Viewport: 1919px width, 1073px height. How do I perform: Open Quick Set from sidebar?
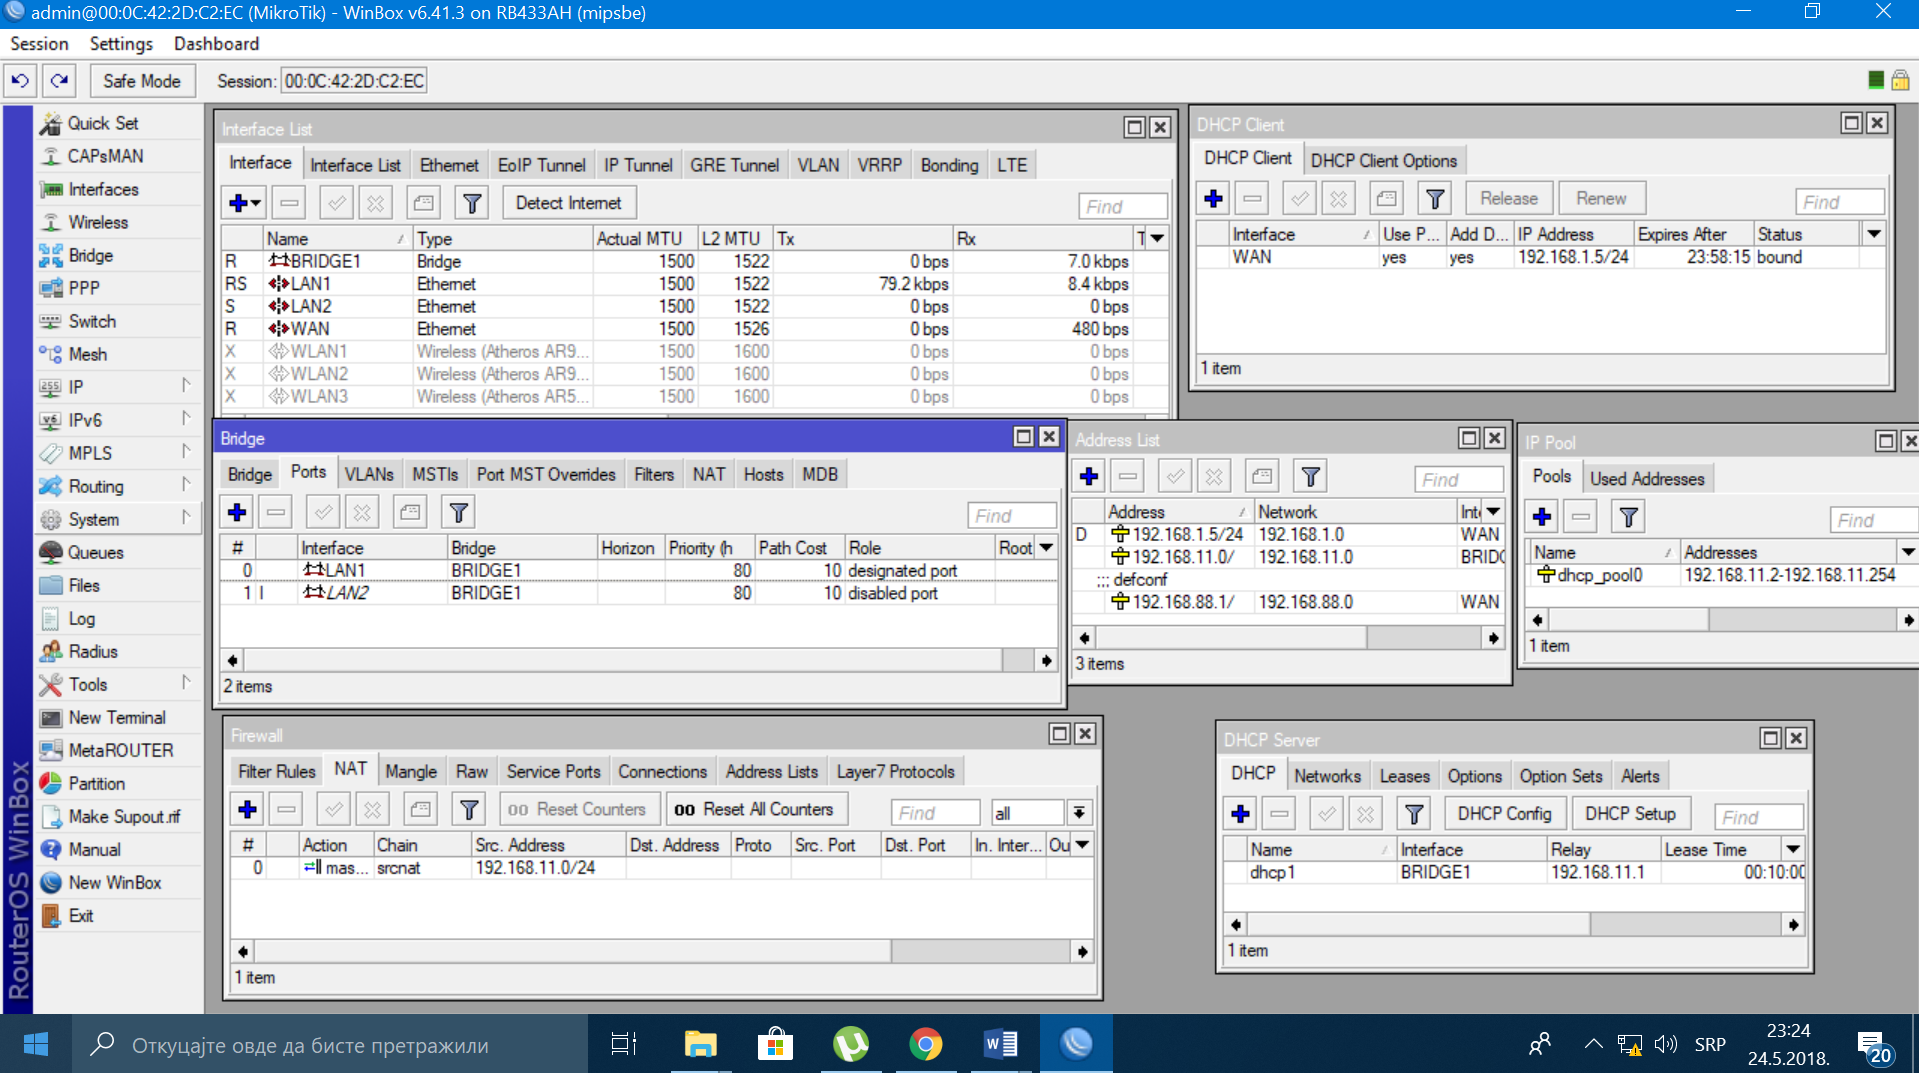103,123
